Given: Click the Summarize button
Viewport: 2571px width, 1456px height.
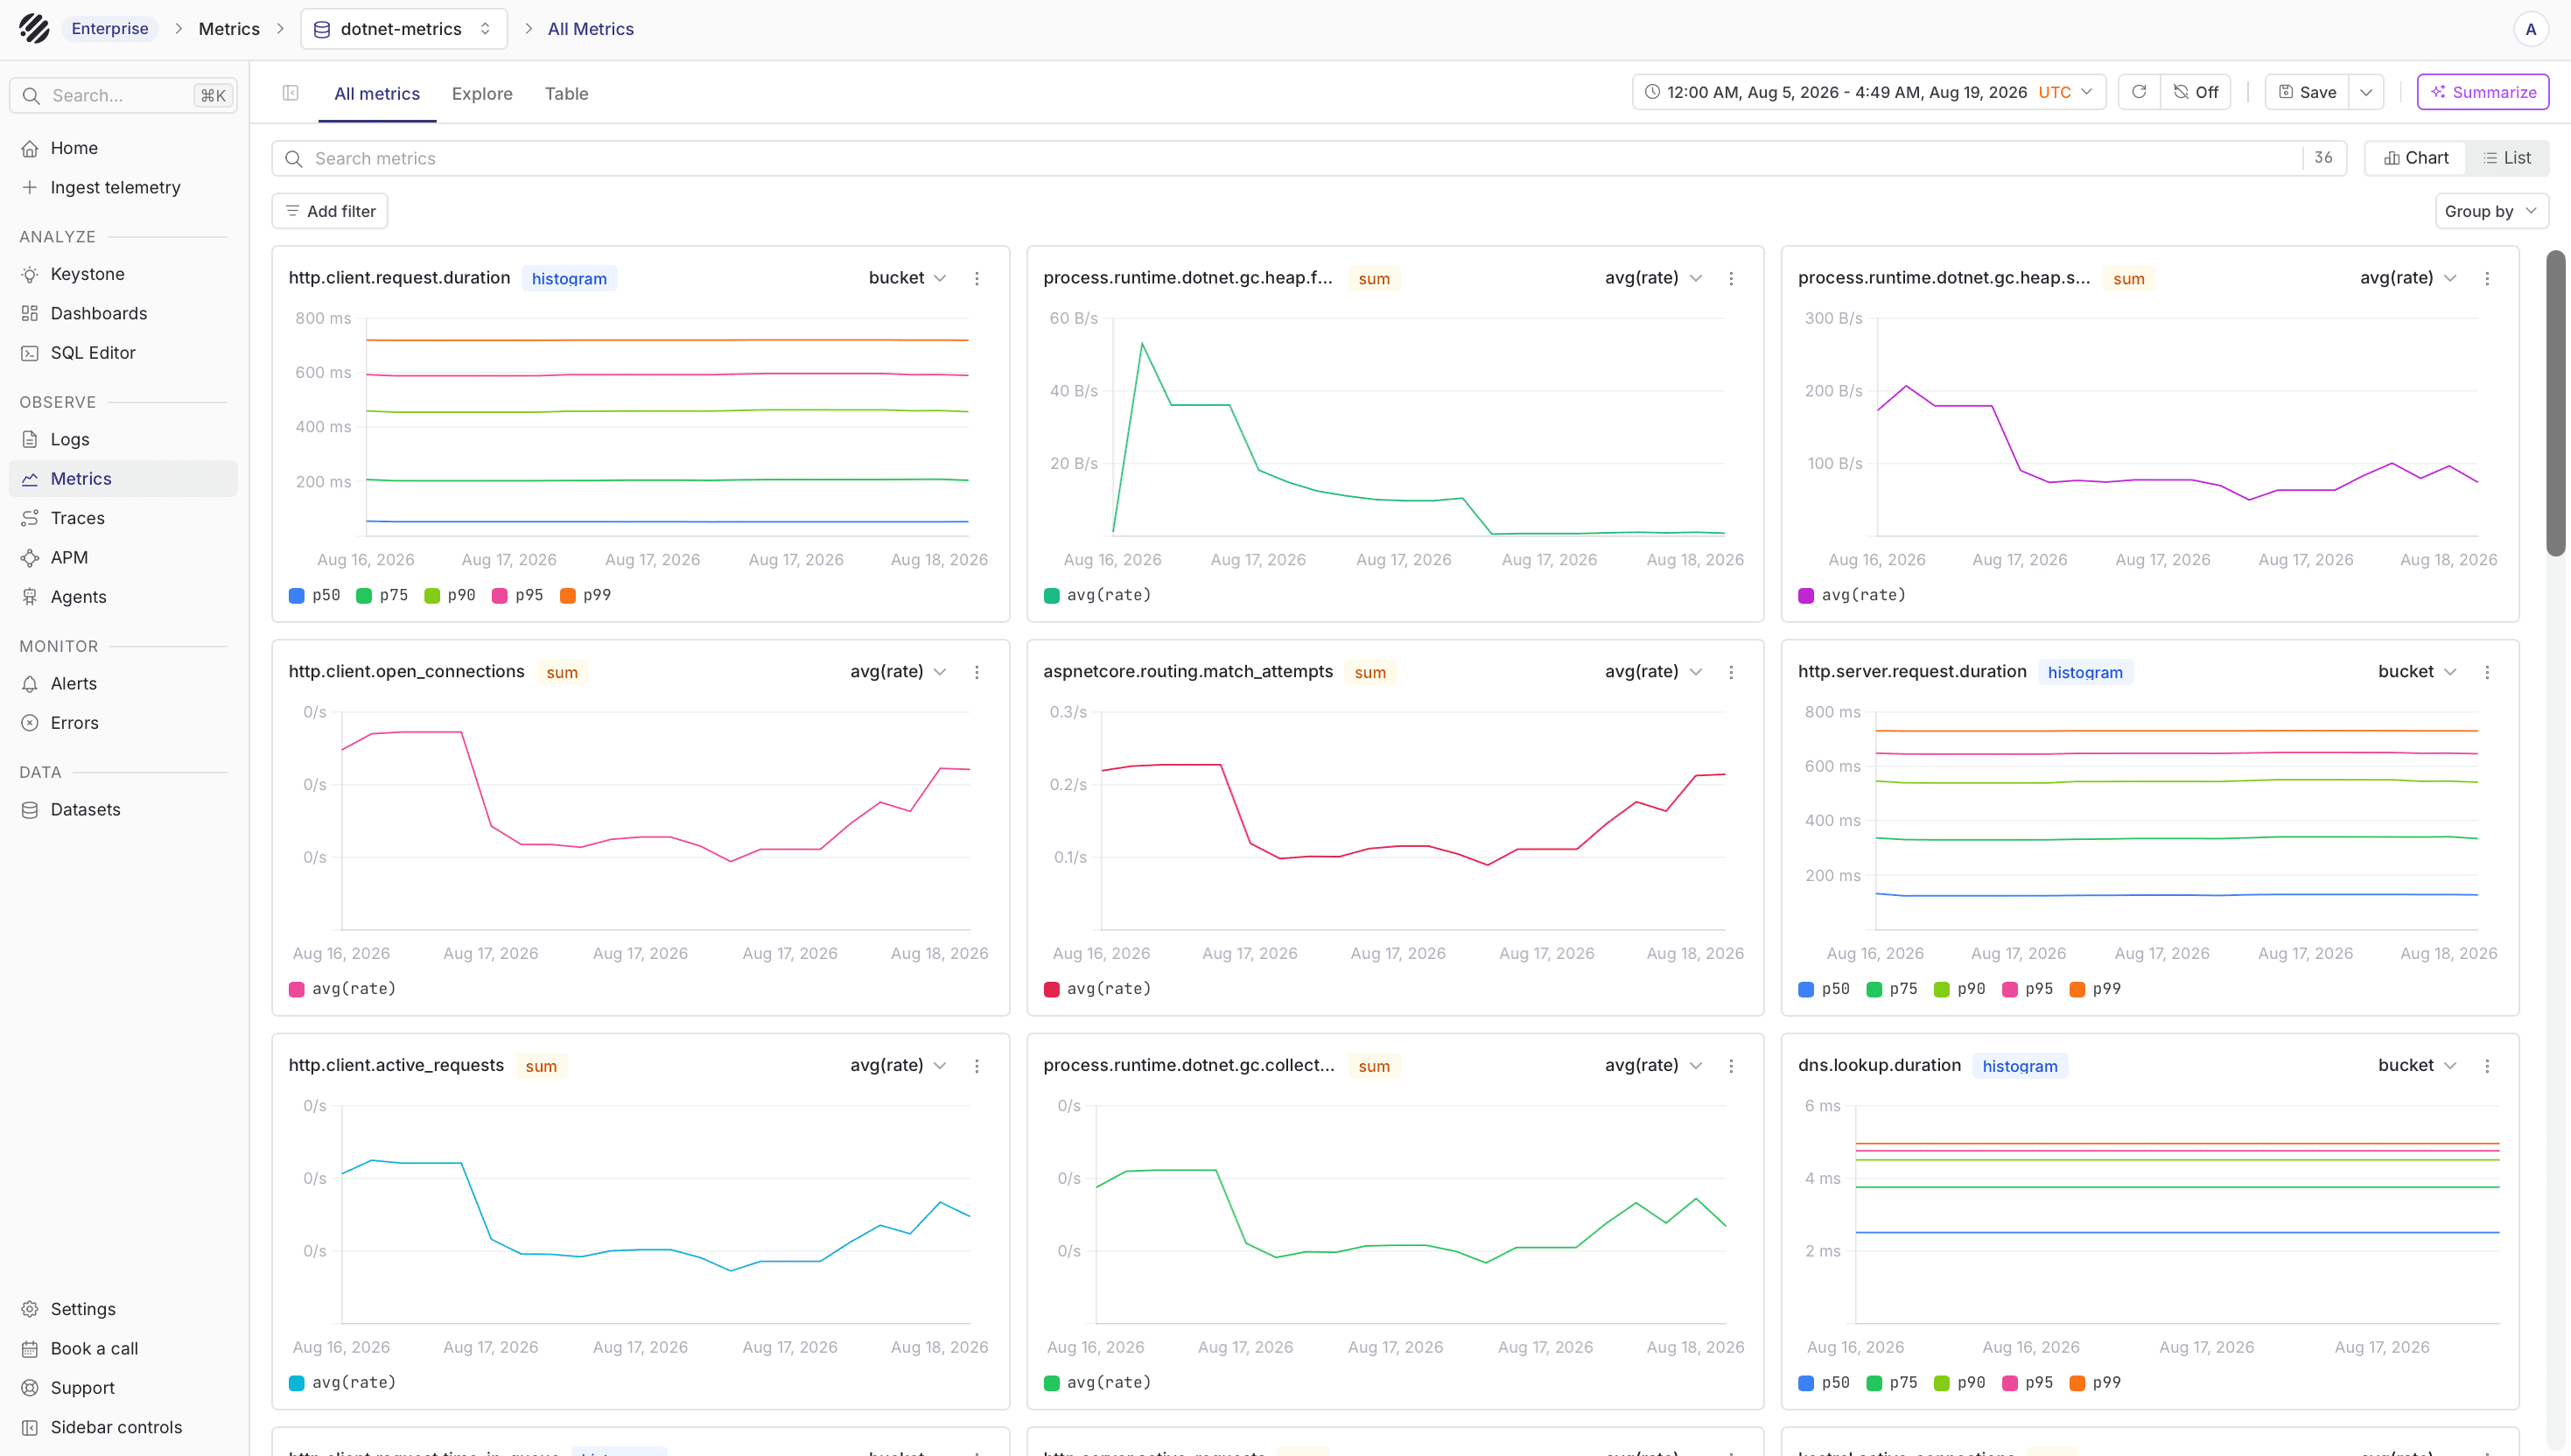Looking at the screenshot, I should click(x=2482, y=92).
